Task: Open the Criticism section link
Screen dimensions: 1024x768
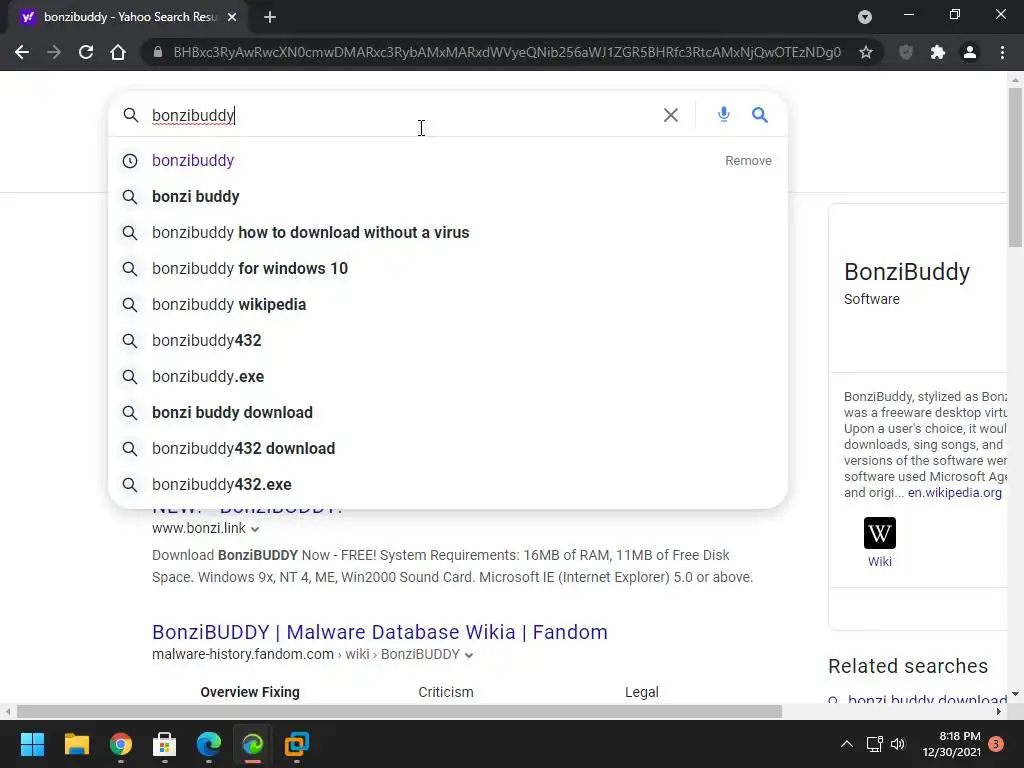Action: click(446, 692)
